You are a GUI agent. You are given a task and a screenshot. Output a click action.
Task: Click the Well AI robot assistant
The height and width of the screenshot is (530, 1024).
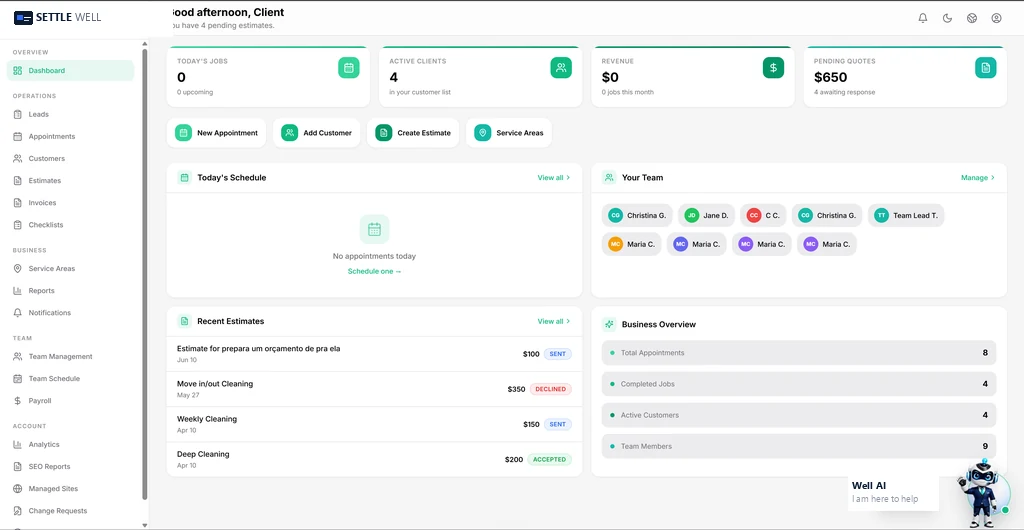tap(982, 492)
